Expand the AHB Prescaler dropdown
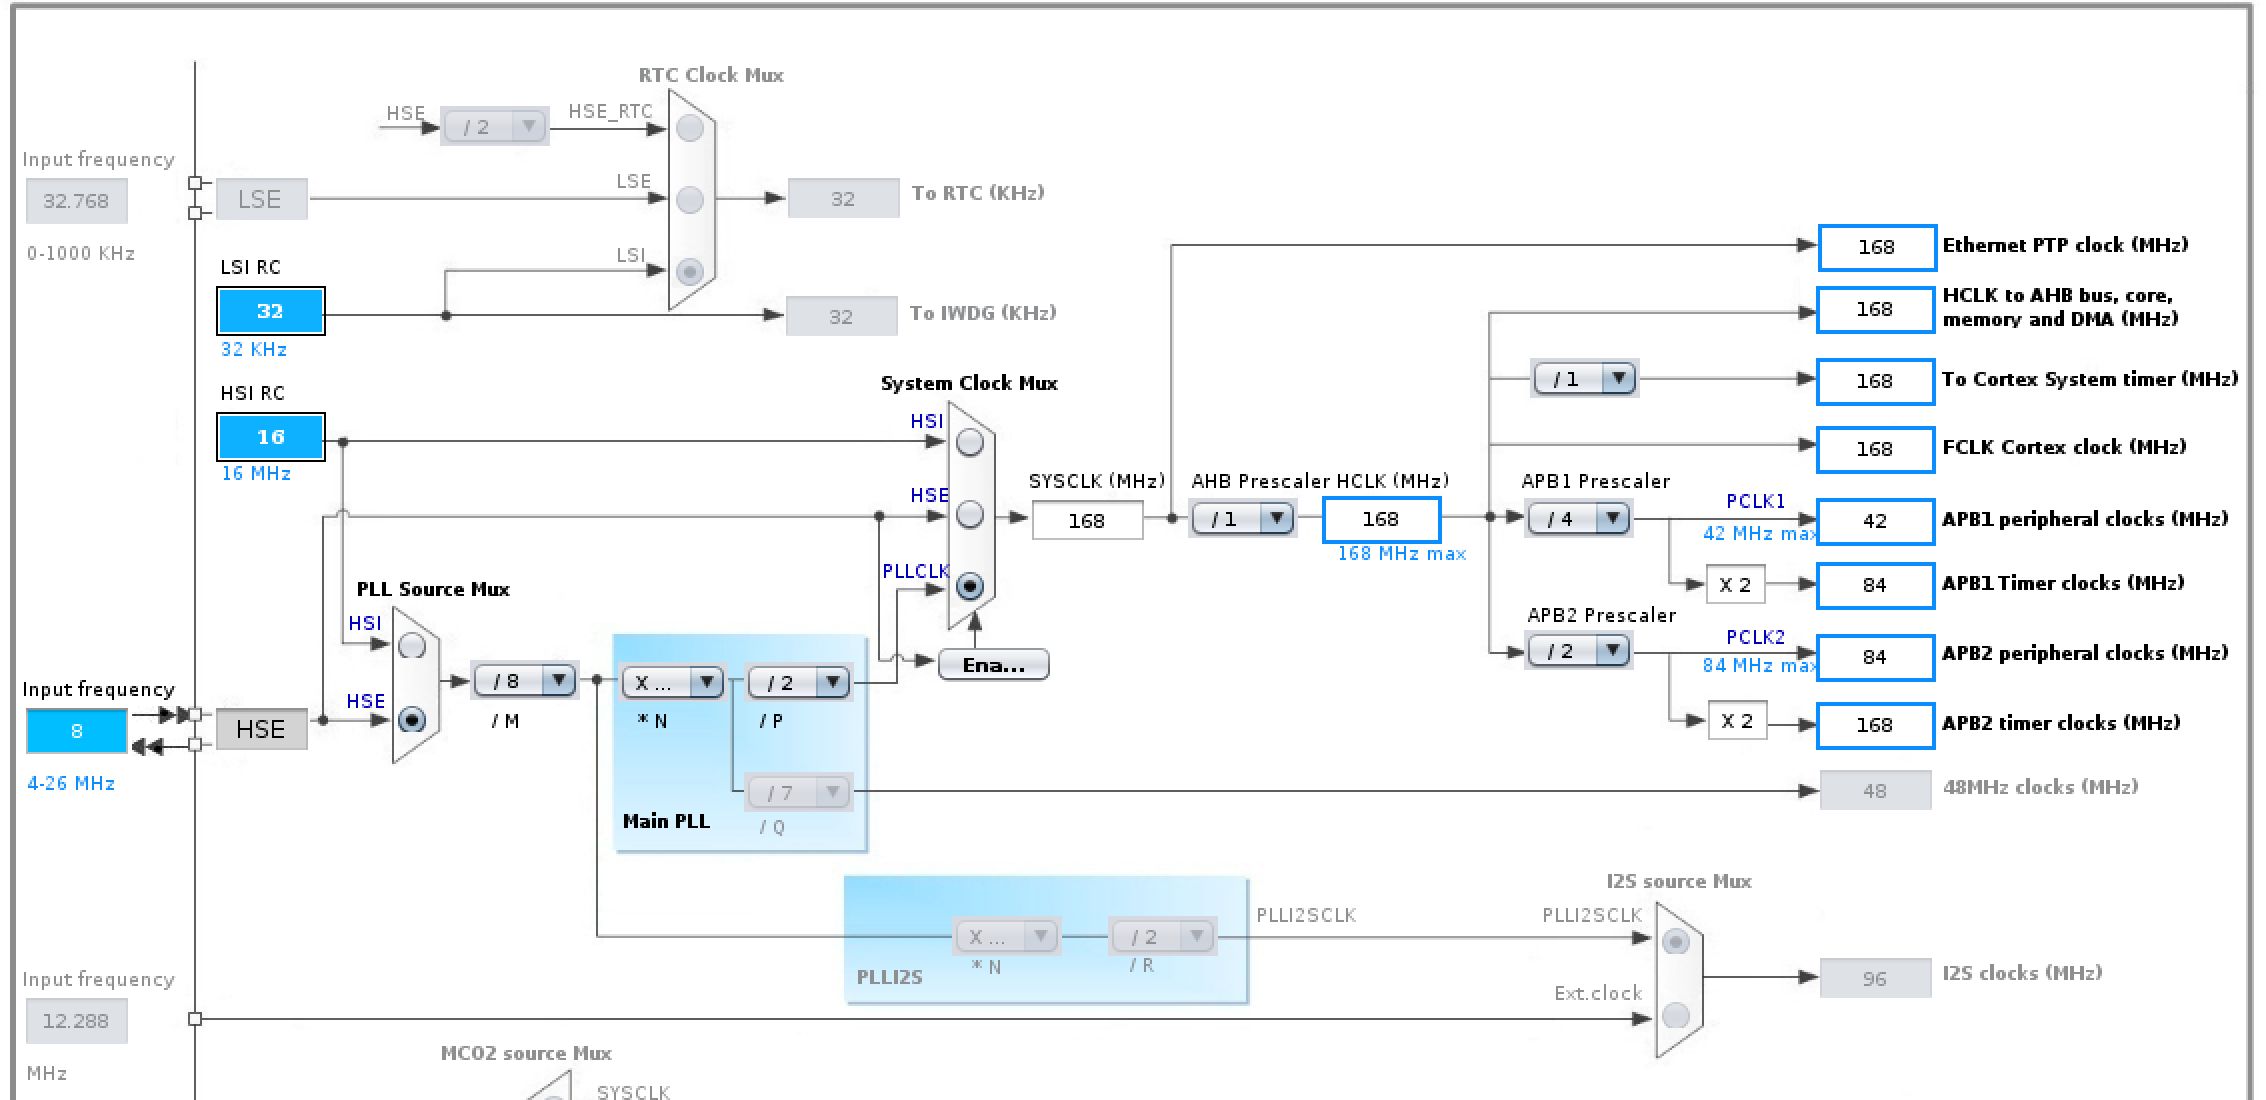The height and width of the screenshot is (1100, 2266). tap(1242, 519)
